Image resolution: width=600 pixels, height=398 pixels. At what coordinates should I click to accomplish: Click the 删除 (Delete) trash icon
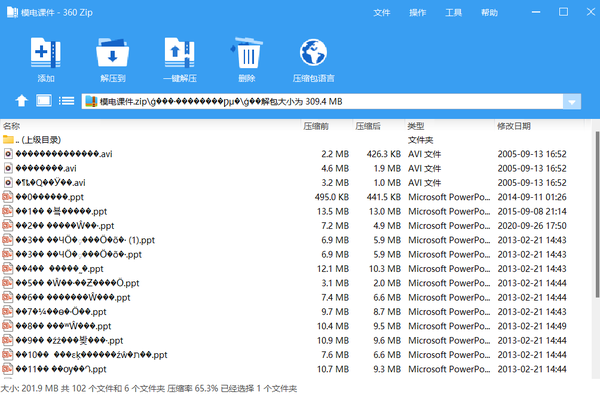coord(246,52)
